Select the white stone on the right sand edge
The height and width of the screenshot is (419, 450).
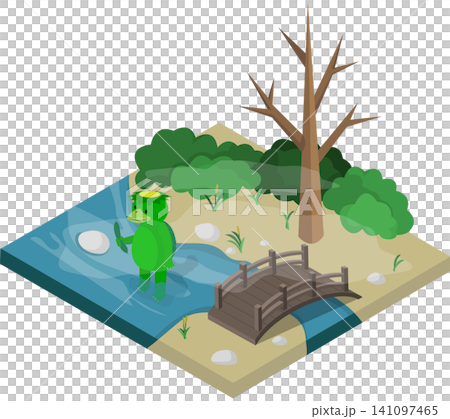[x=376, y=278]
